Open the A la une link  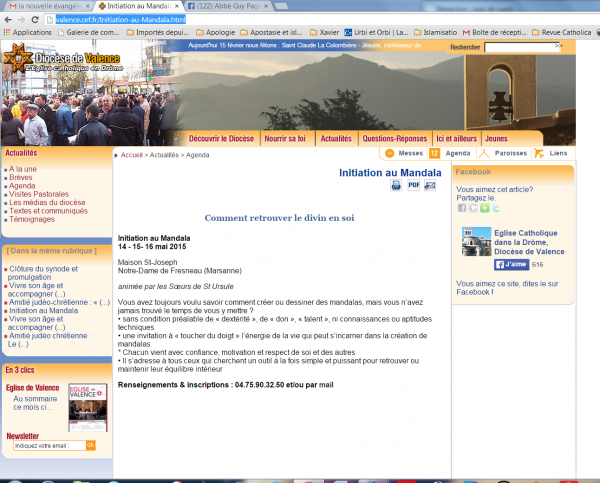(23, 169)
